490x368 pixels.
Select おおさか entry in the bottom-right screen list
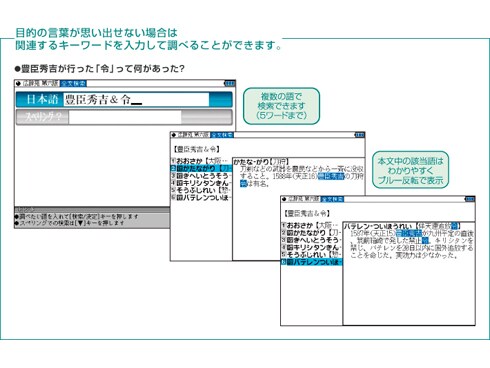coord(312,225)
